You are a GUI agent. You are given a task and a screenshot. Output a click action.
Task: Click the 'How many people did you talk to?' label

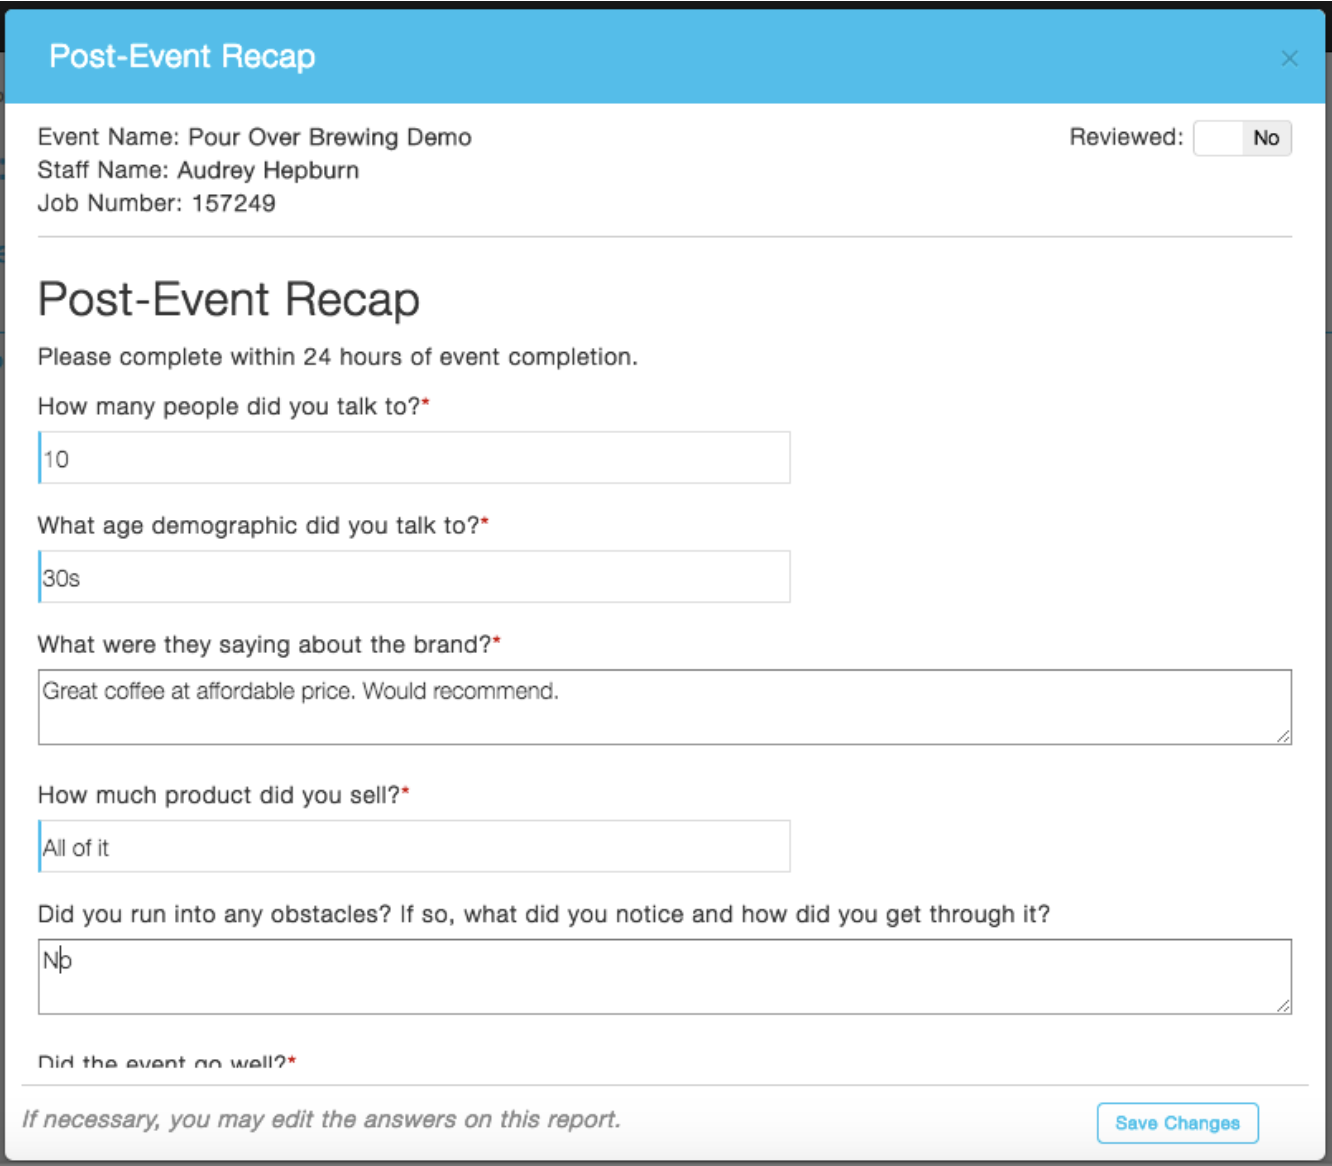tap(229, 406)
